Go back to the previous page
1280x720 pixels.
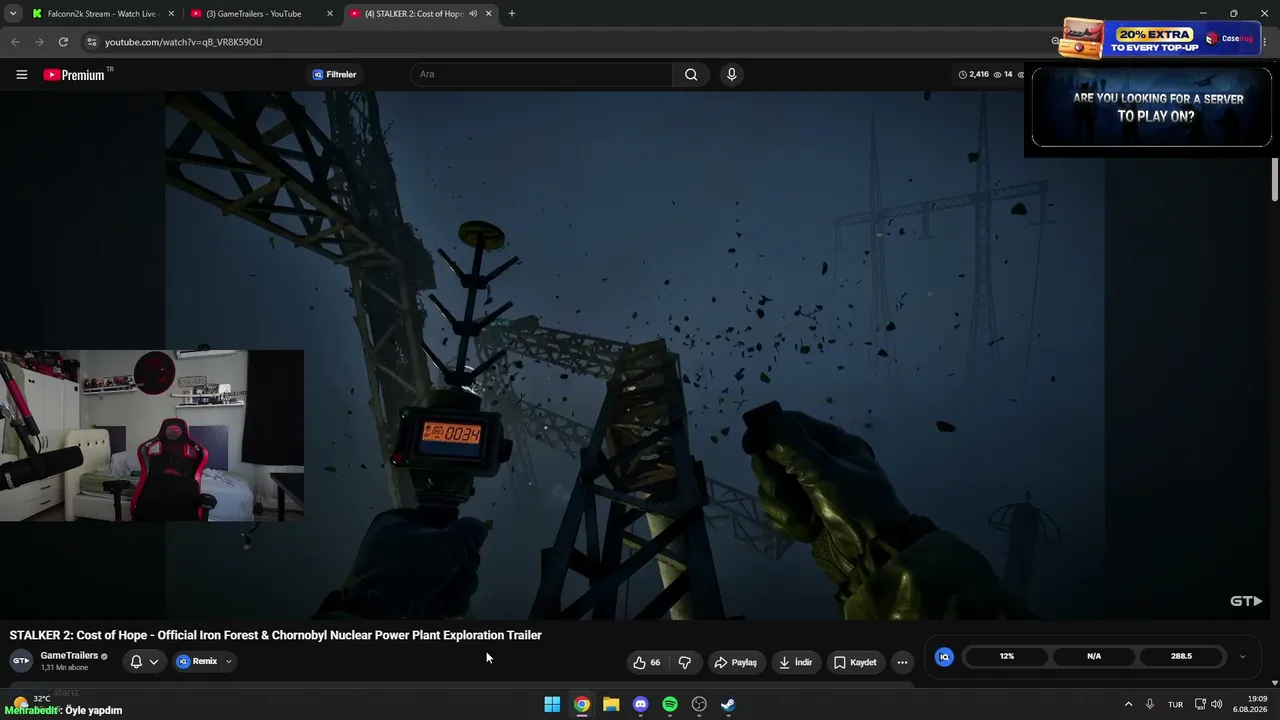(15, 42)
